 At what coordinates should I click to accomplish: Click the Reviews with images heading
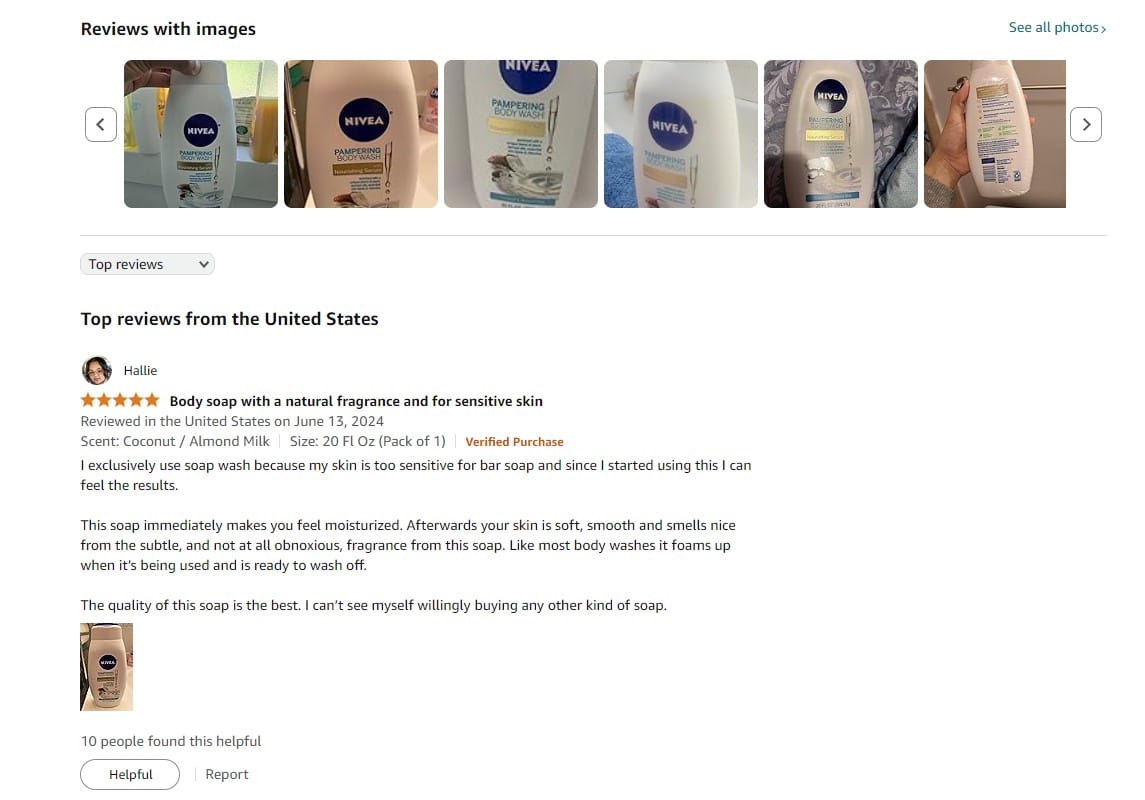[x=168, y=29]
